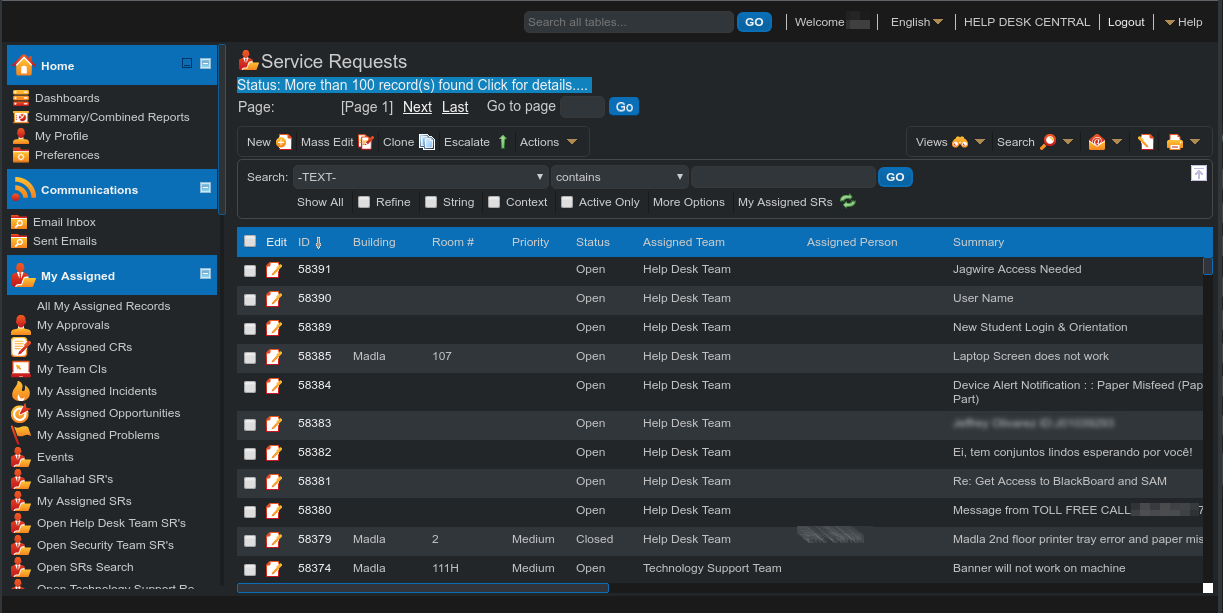Click the edit document icon beside the printer
1223x613 pixels.
(1146, 142)
